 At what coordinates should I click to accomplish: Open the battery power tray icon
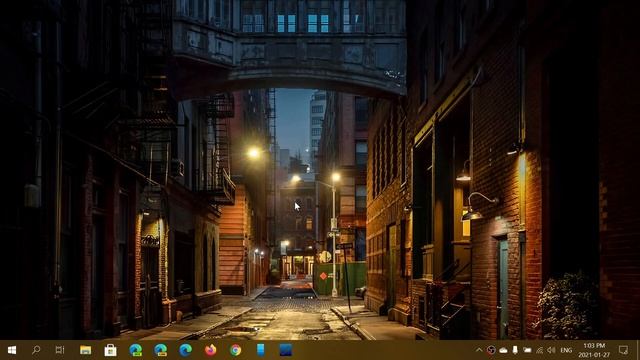[x=527, y=350]
